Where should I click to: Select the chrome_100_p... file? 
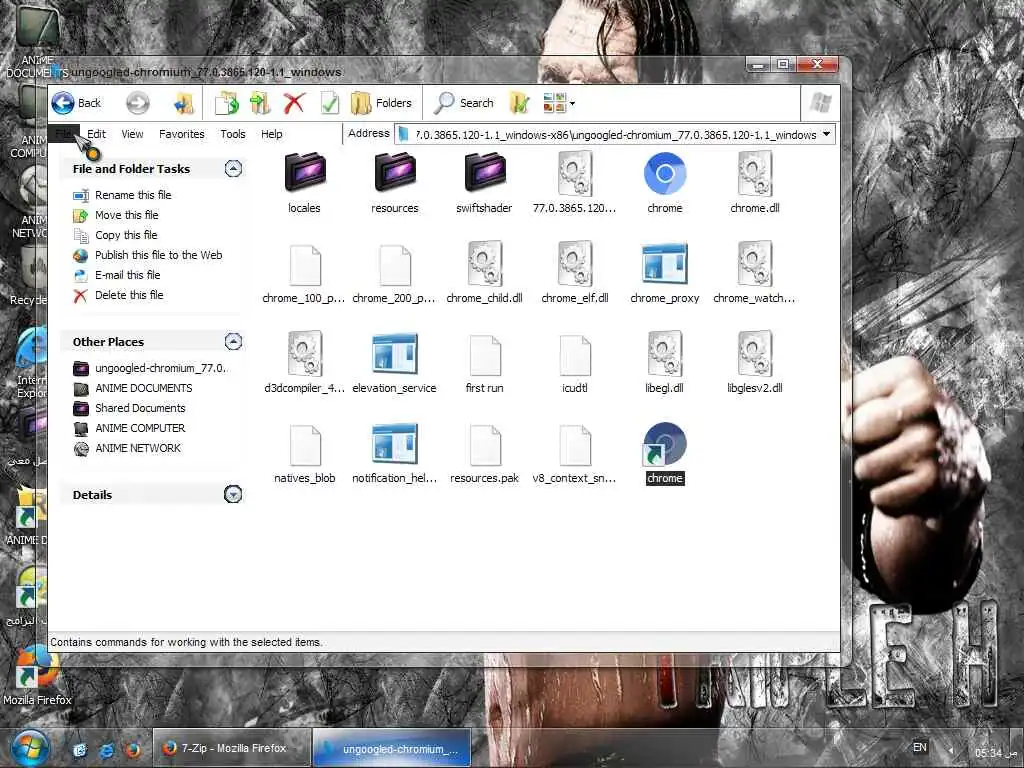click(x=304, y=273)
